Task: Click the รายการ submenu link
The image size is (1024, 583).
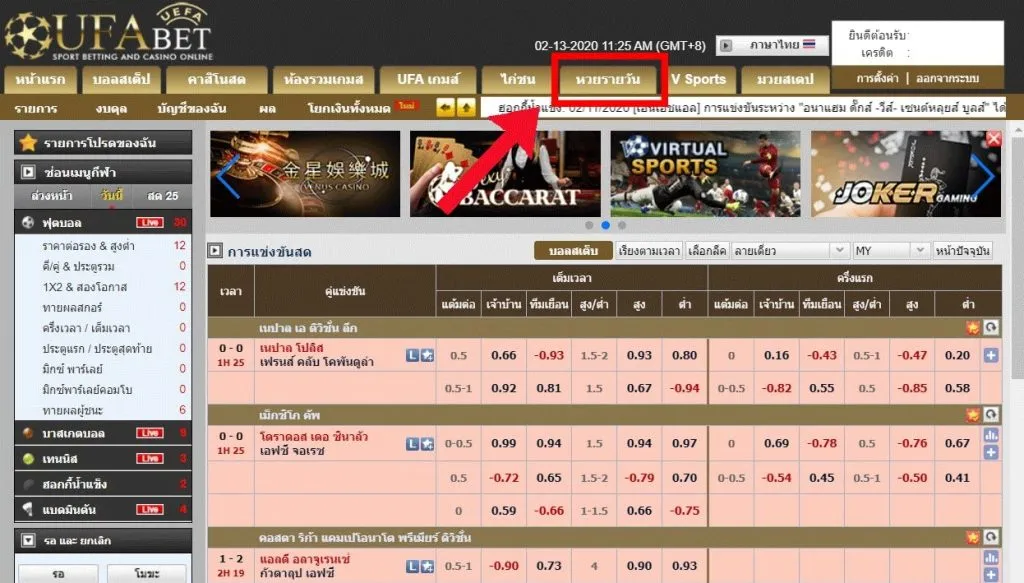Action: coord(36,108)
